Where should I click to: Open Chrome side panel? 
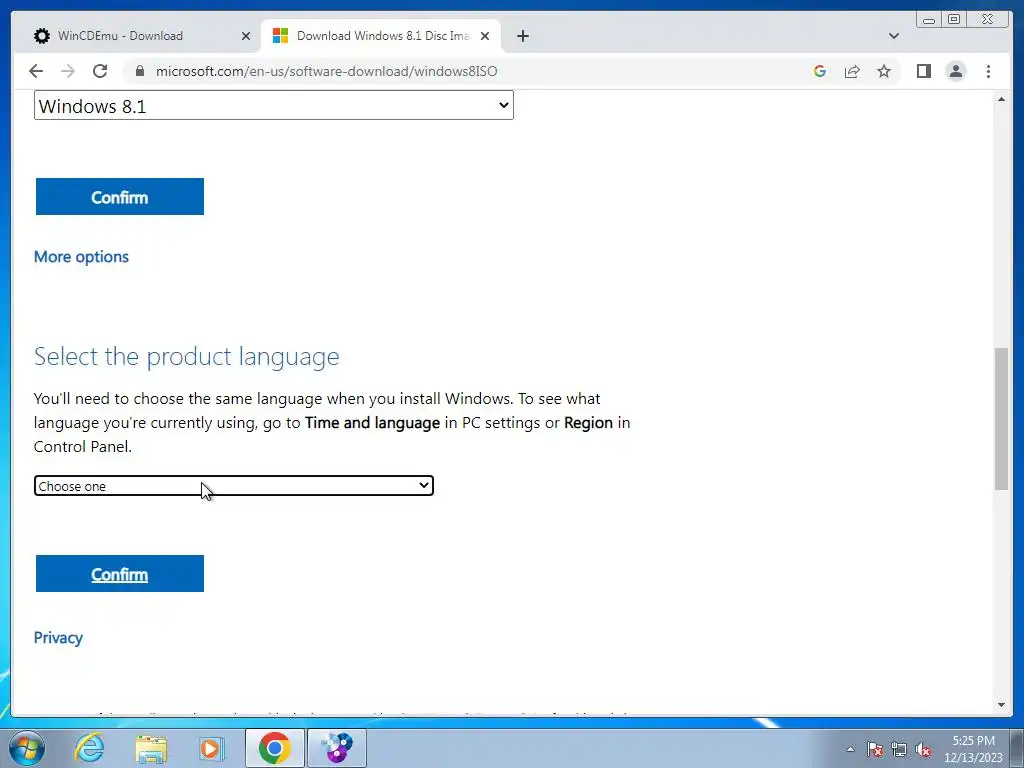pyautogui.click(x=923, y=71)
